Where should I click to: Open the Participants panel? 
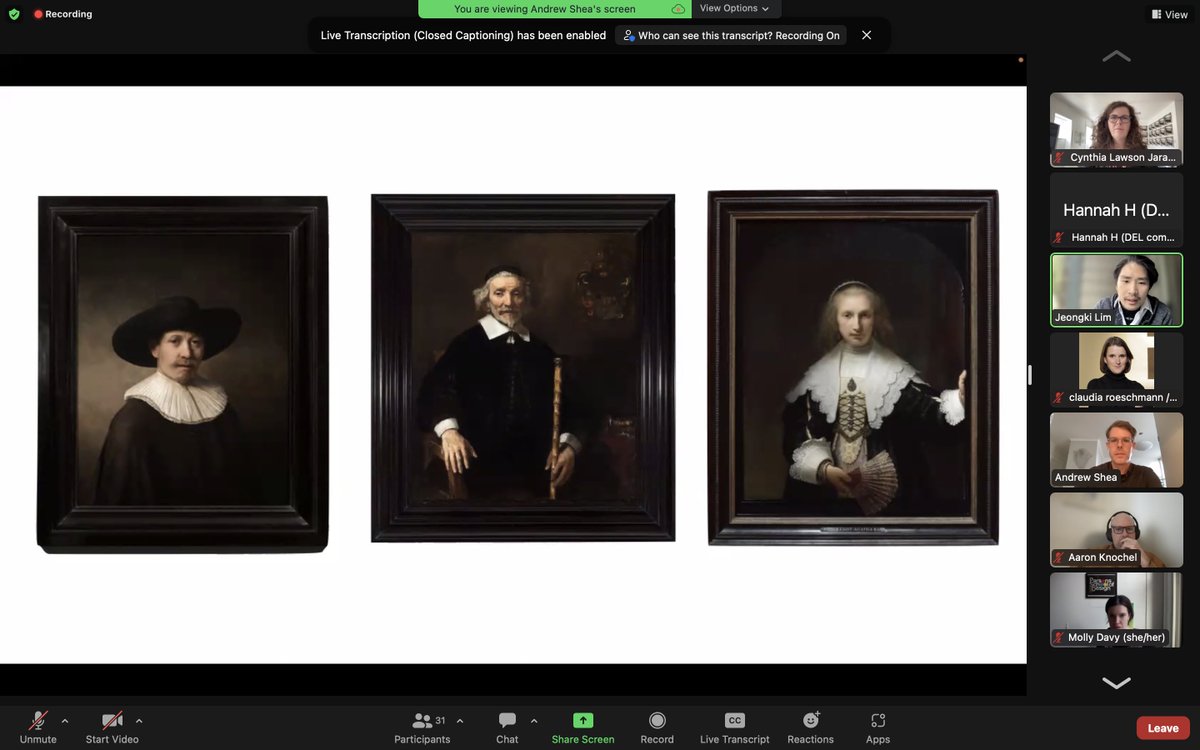pos(423,727)
